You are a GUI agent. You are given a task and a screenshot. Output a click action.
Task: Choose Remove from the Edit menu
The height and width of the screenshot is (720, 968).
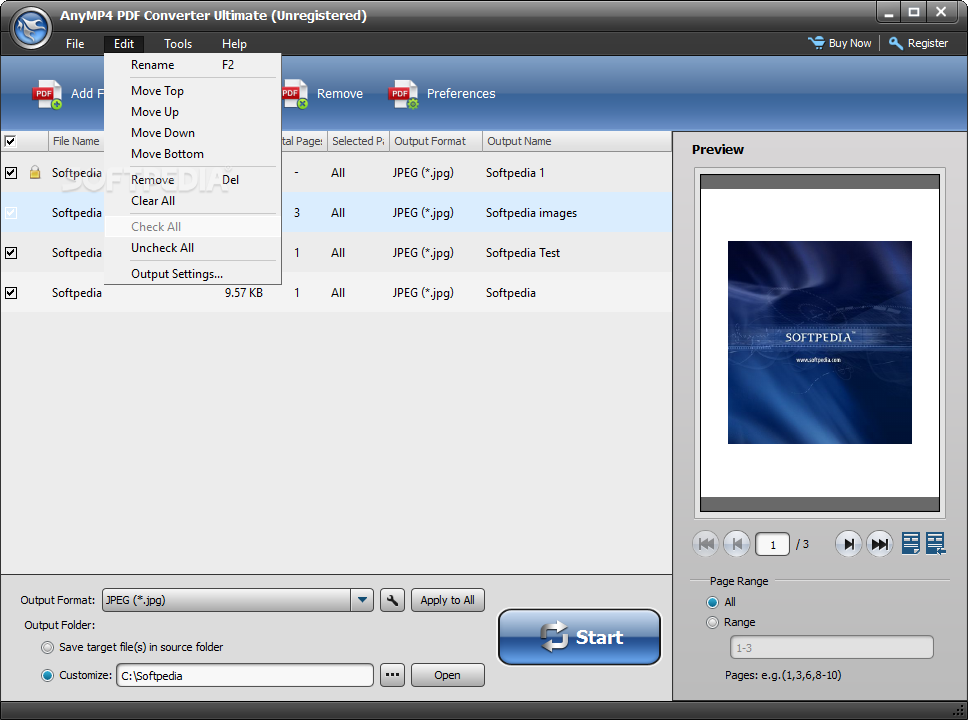pyautogui.click(x=193, y=180)
